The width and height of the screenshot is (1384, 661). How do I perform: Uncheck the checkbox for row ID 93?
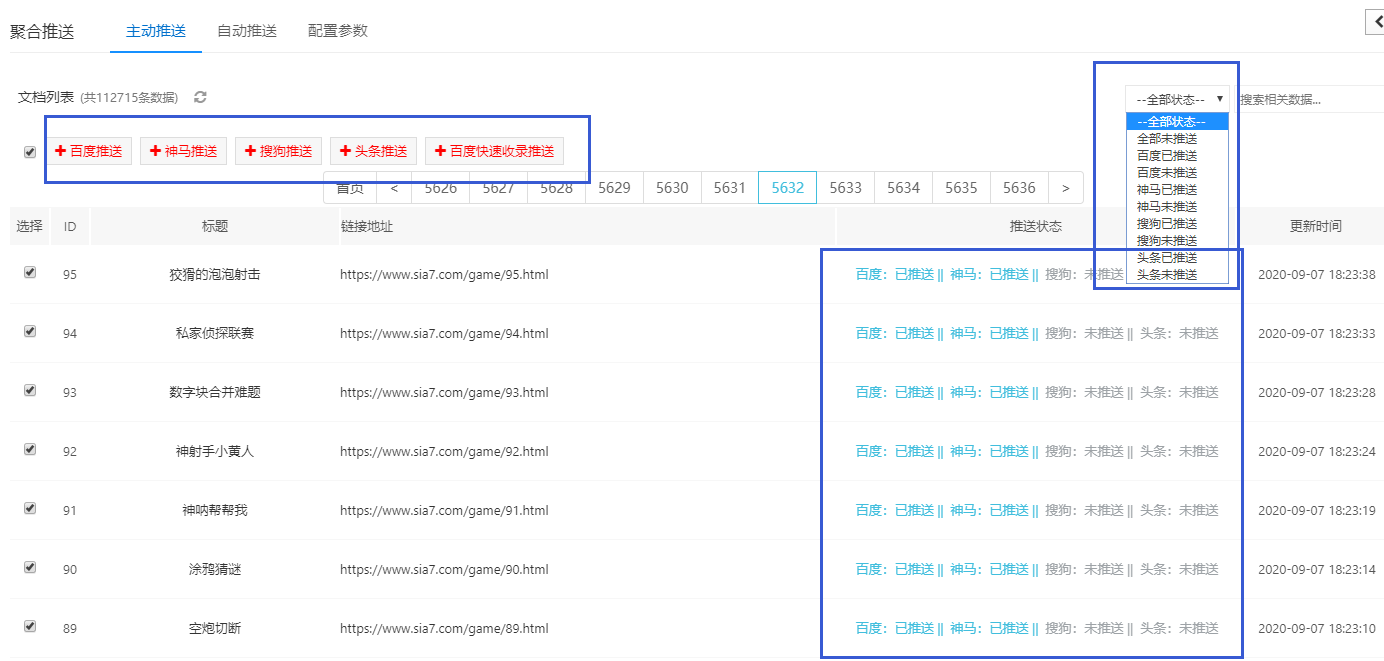[30, 390]
